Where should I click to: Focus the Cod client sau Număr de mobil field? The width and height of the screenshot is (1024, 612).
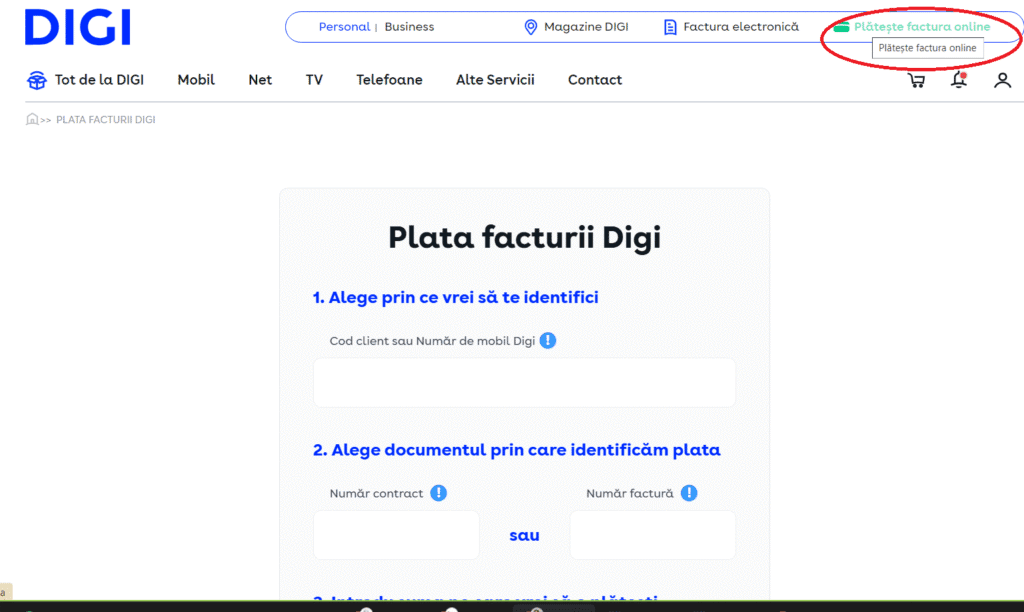click(524, 383)
